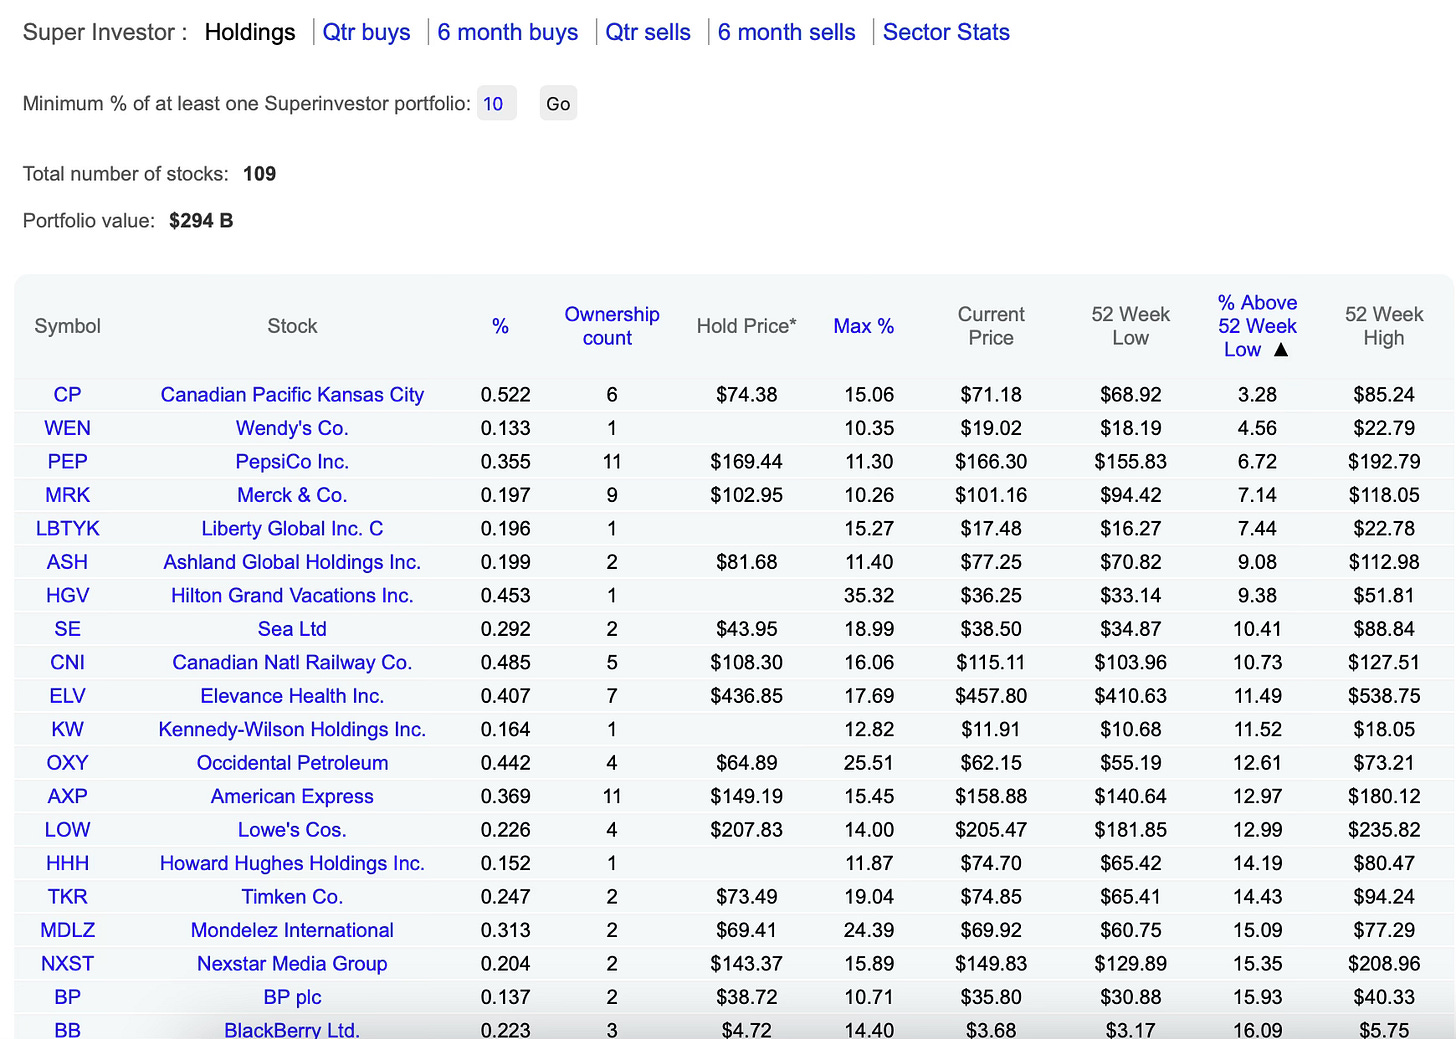Open the MRK ticker link

coord(67,495)
